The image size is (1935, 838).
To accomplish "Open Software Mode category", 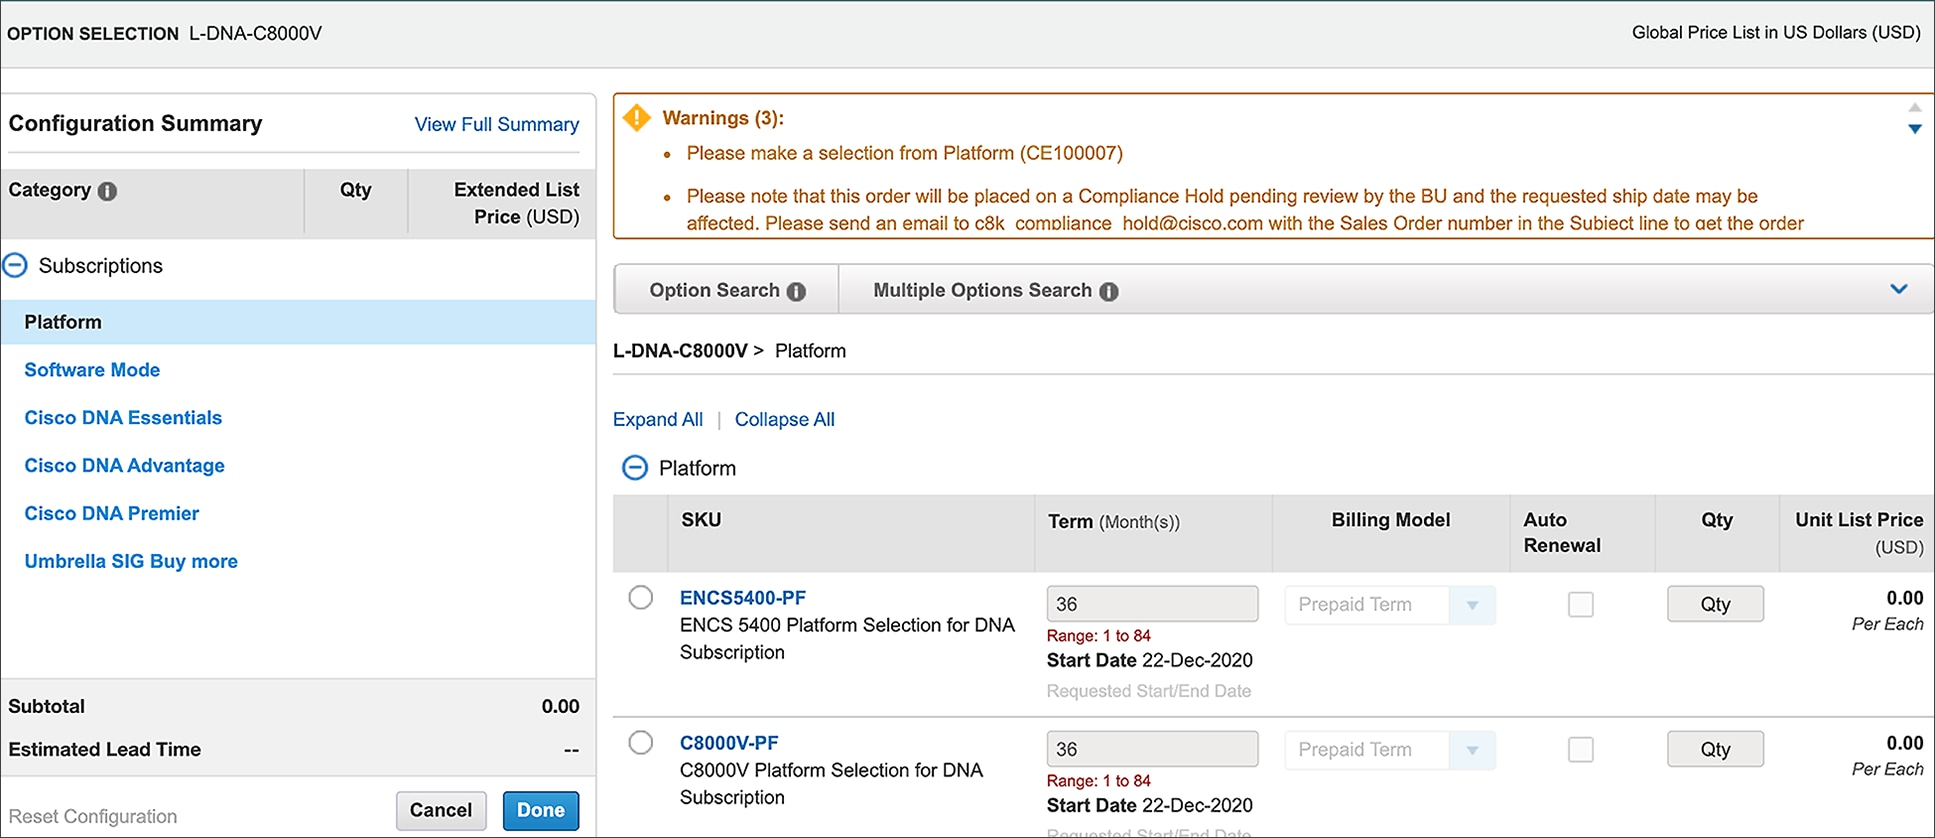I will pos(92,370).
